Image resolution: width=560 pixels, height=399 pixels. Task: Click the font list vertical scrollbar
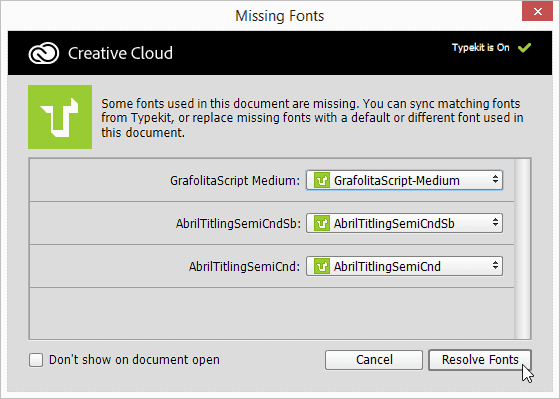coord(523,249)
